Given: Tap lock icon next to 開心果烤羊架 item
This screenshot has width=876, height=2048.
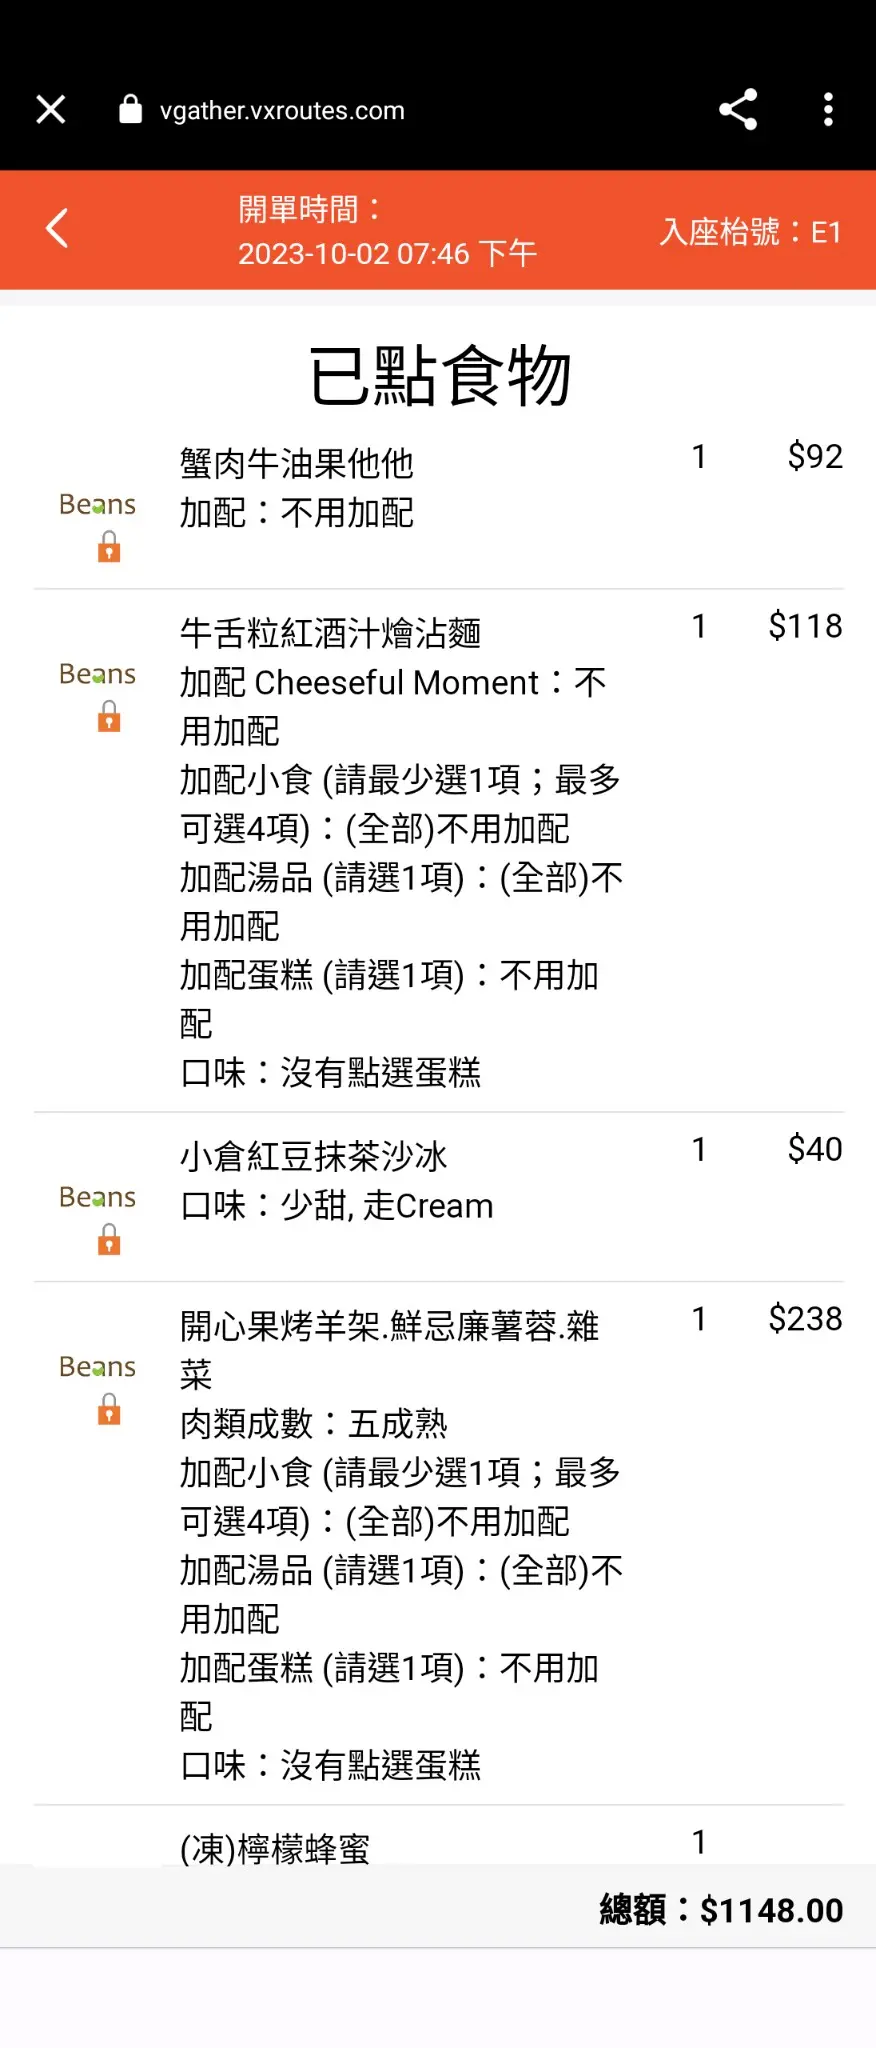Looking at the screenshot, I should 109,1410.
